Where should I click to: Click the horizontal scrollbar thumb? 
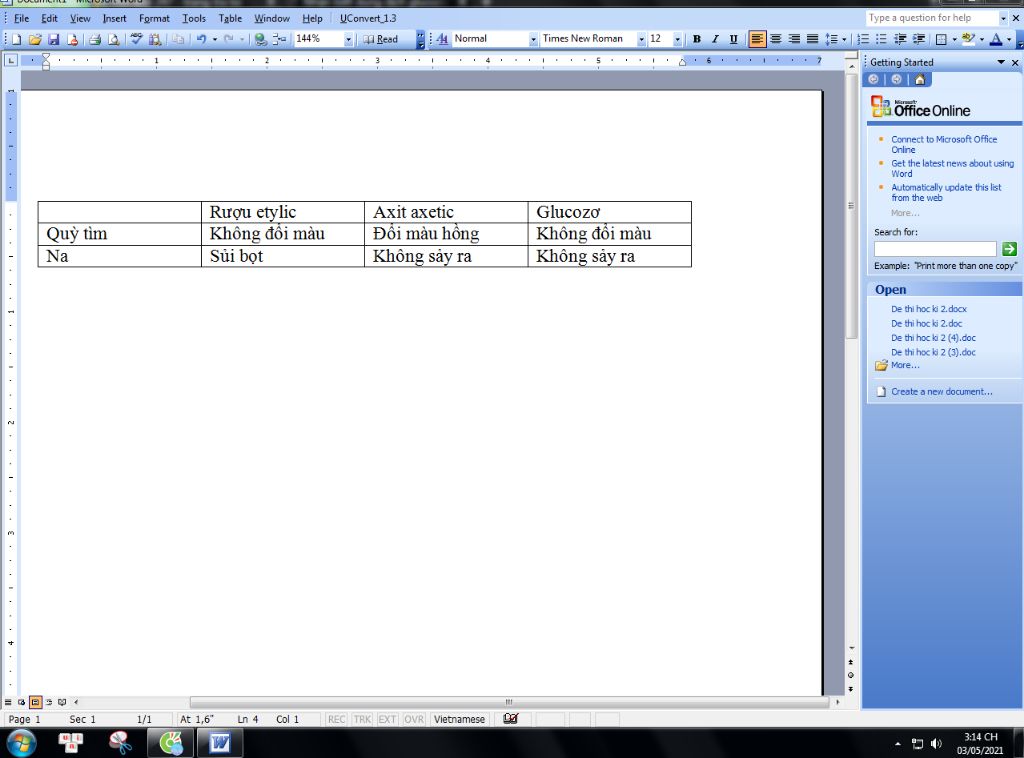click(x=509, y=703)
